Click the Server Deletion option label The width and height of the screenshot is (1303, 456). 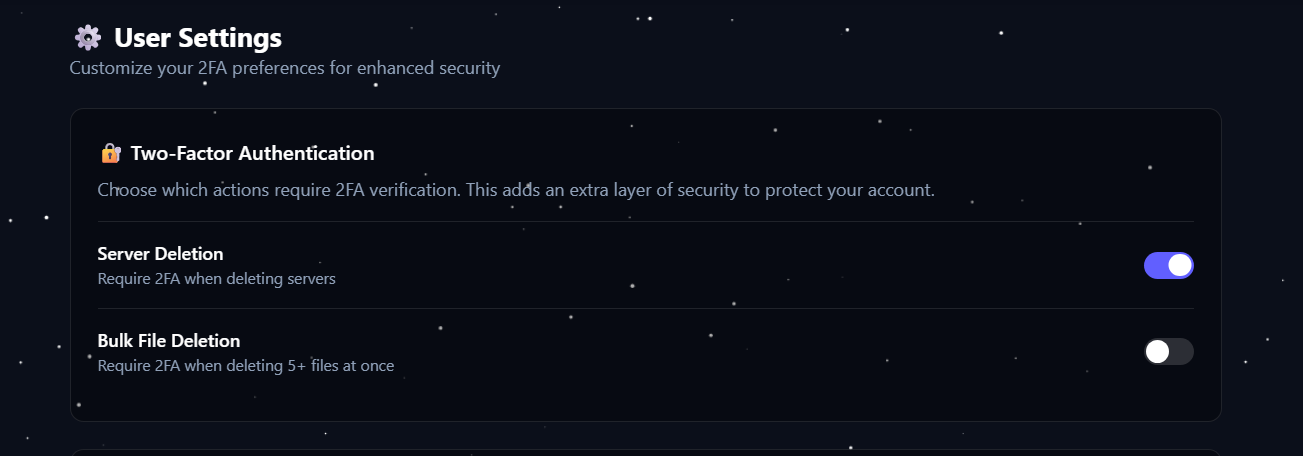tap(160, 254)
